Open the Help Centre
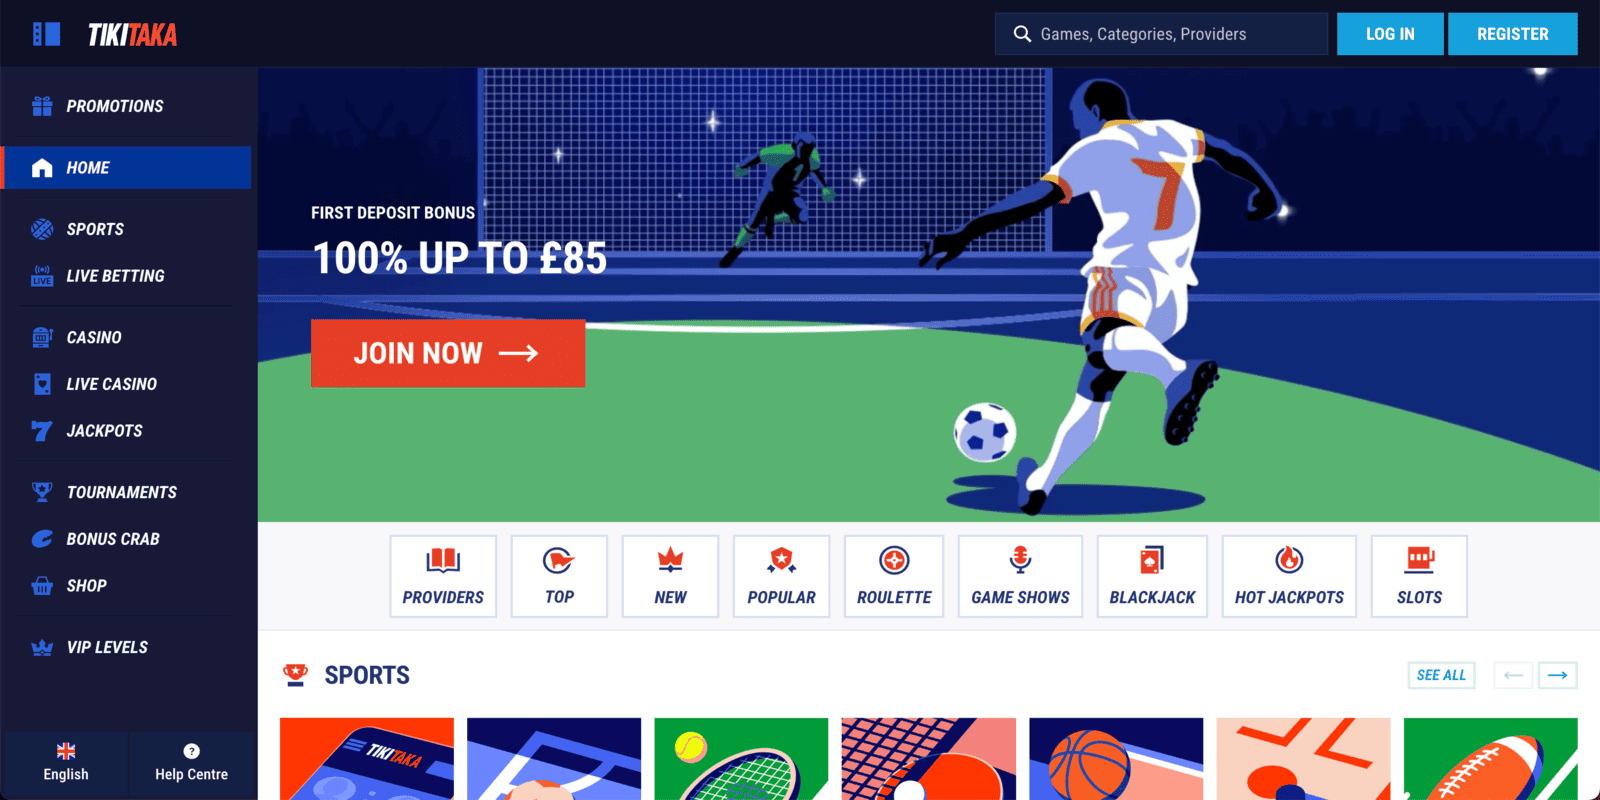Viewport: 1600px width, 800px height. tap(191, 763)
